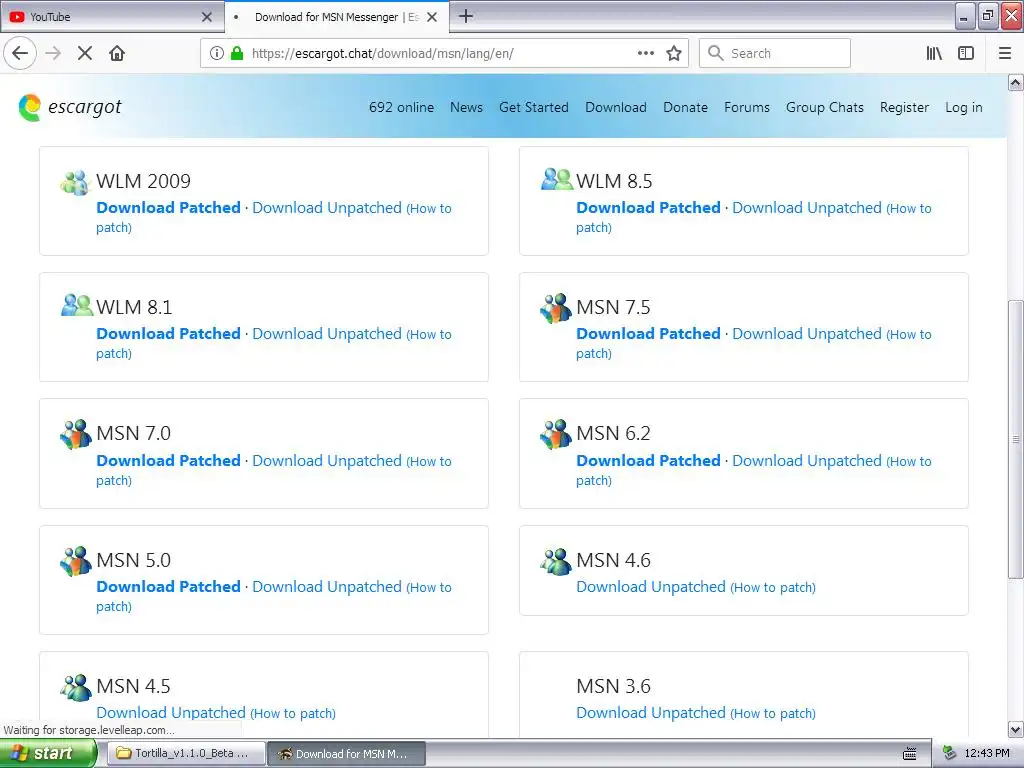This screenshot has height=768, width=1024.
Task: Download Unpatched MSN 3.6
Action: (x=650, y=712)
